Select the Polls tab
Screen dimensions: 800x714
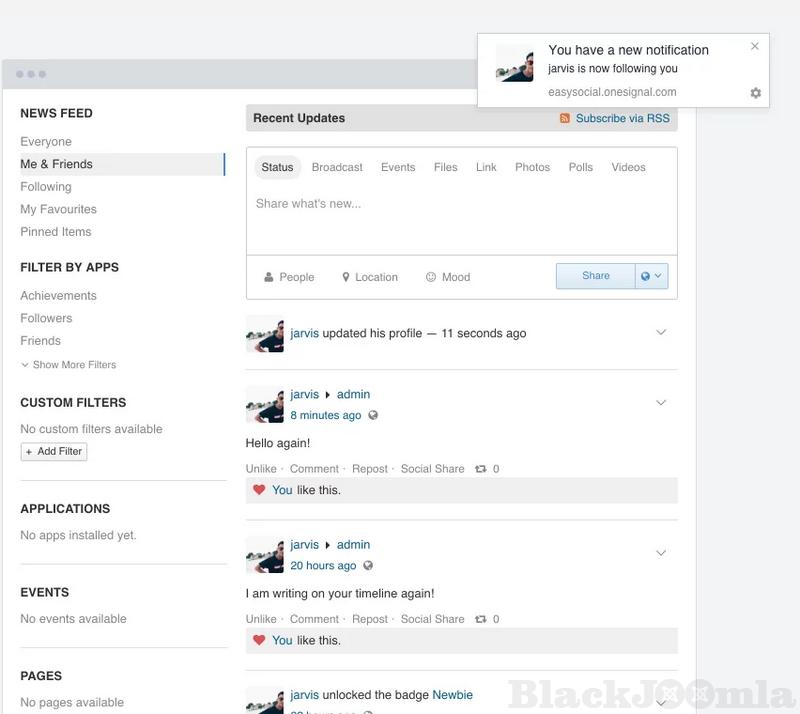[580, 167]
